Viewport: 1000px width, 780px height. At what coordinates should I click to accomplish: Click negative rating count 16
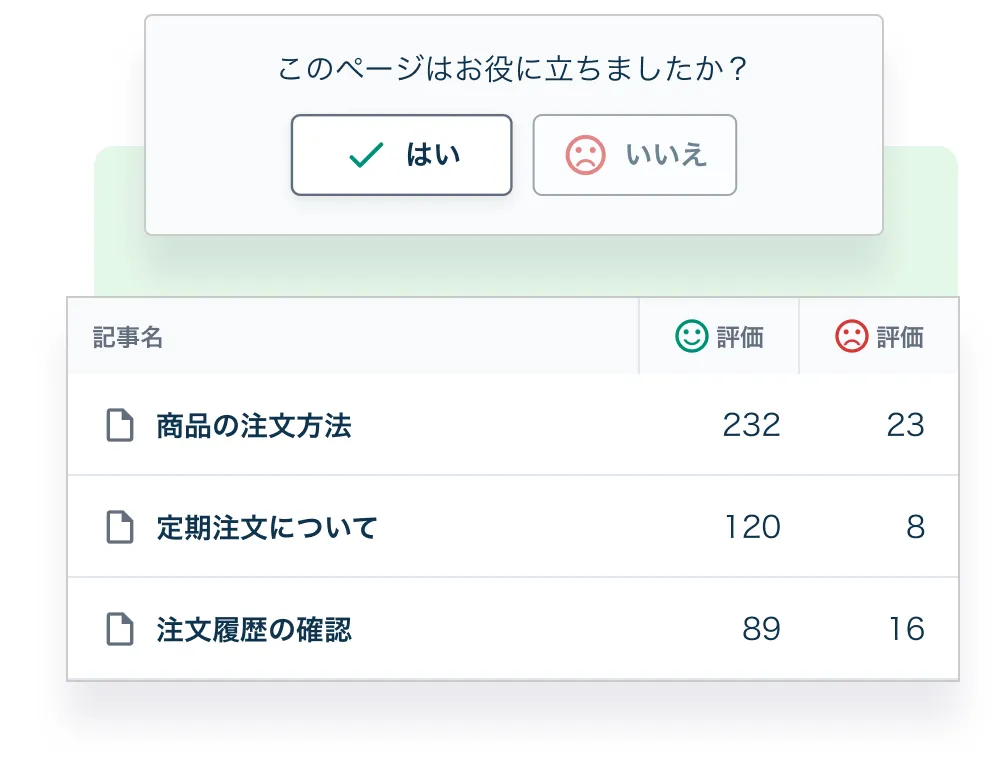pos(906,629)
